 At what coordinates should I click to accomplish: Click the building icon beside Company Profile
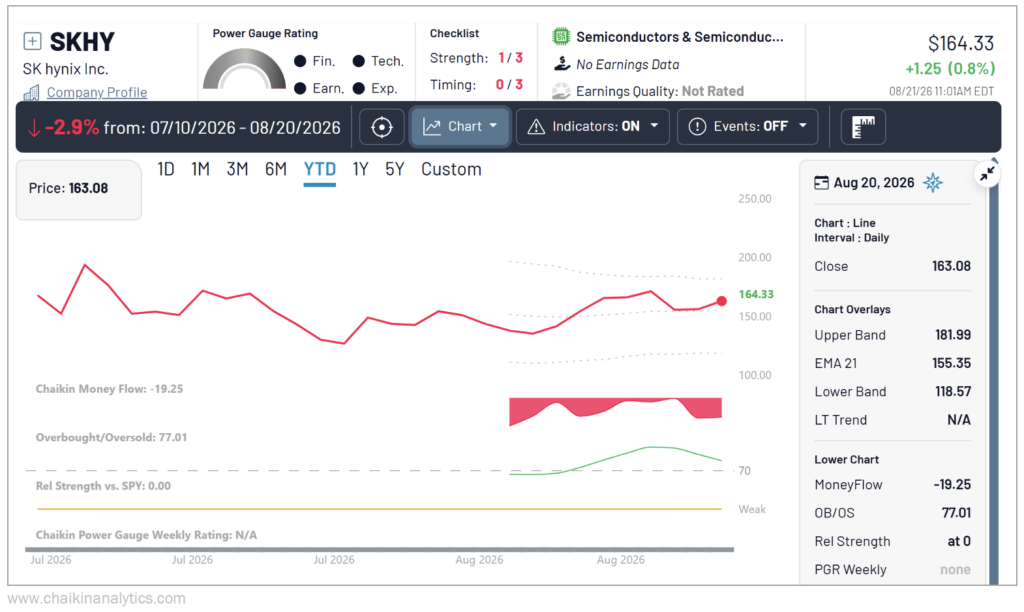(31, 93)
